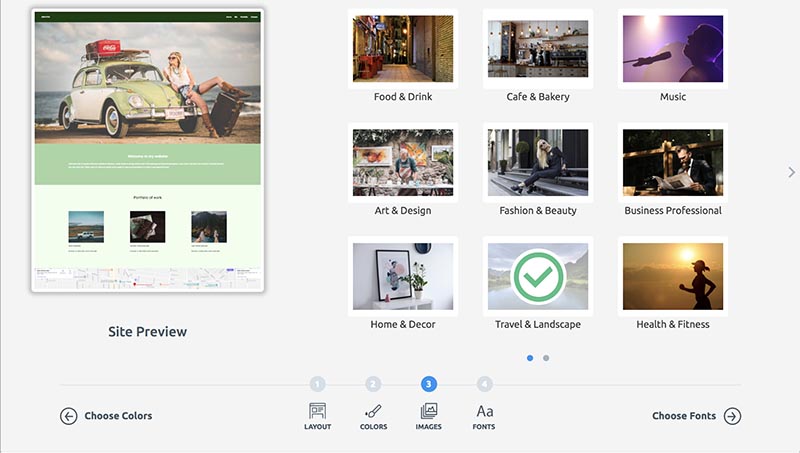800x453 pixels.
Task: Click the left arrow circle icon
Action: pos(68,416)
